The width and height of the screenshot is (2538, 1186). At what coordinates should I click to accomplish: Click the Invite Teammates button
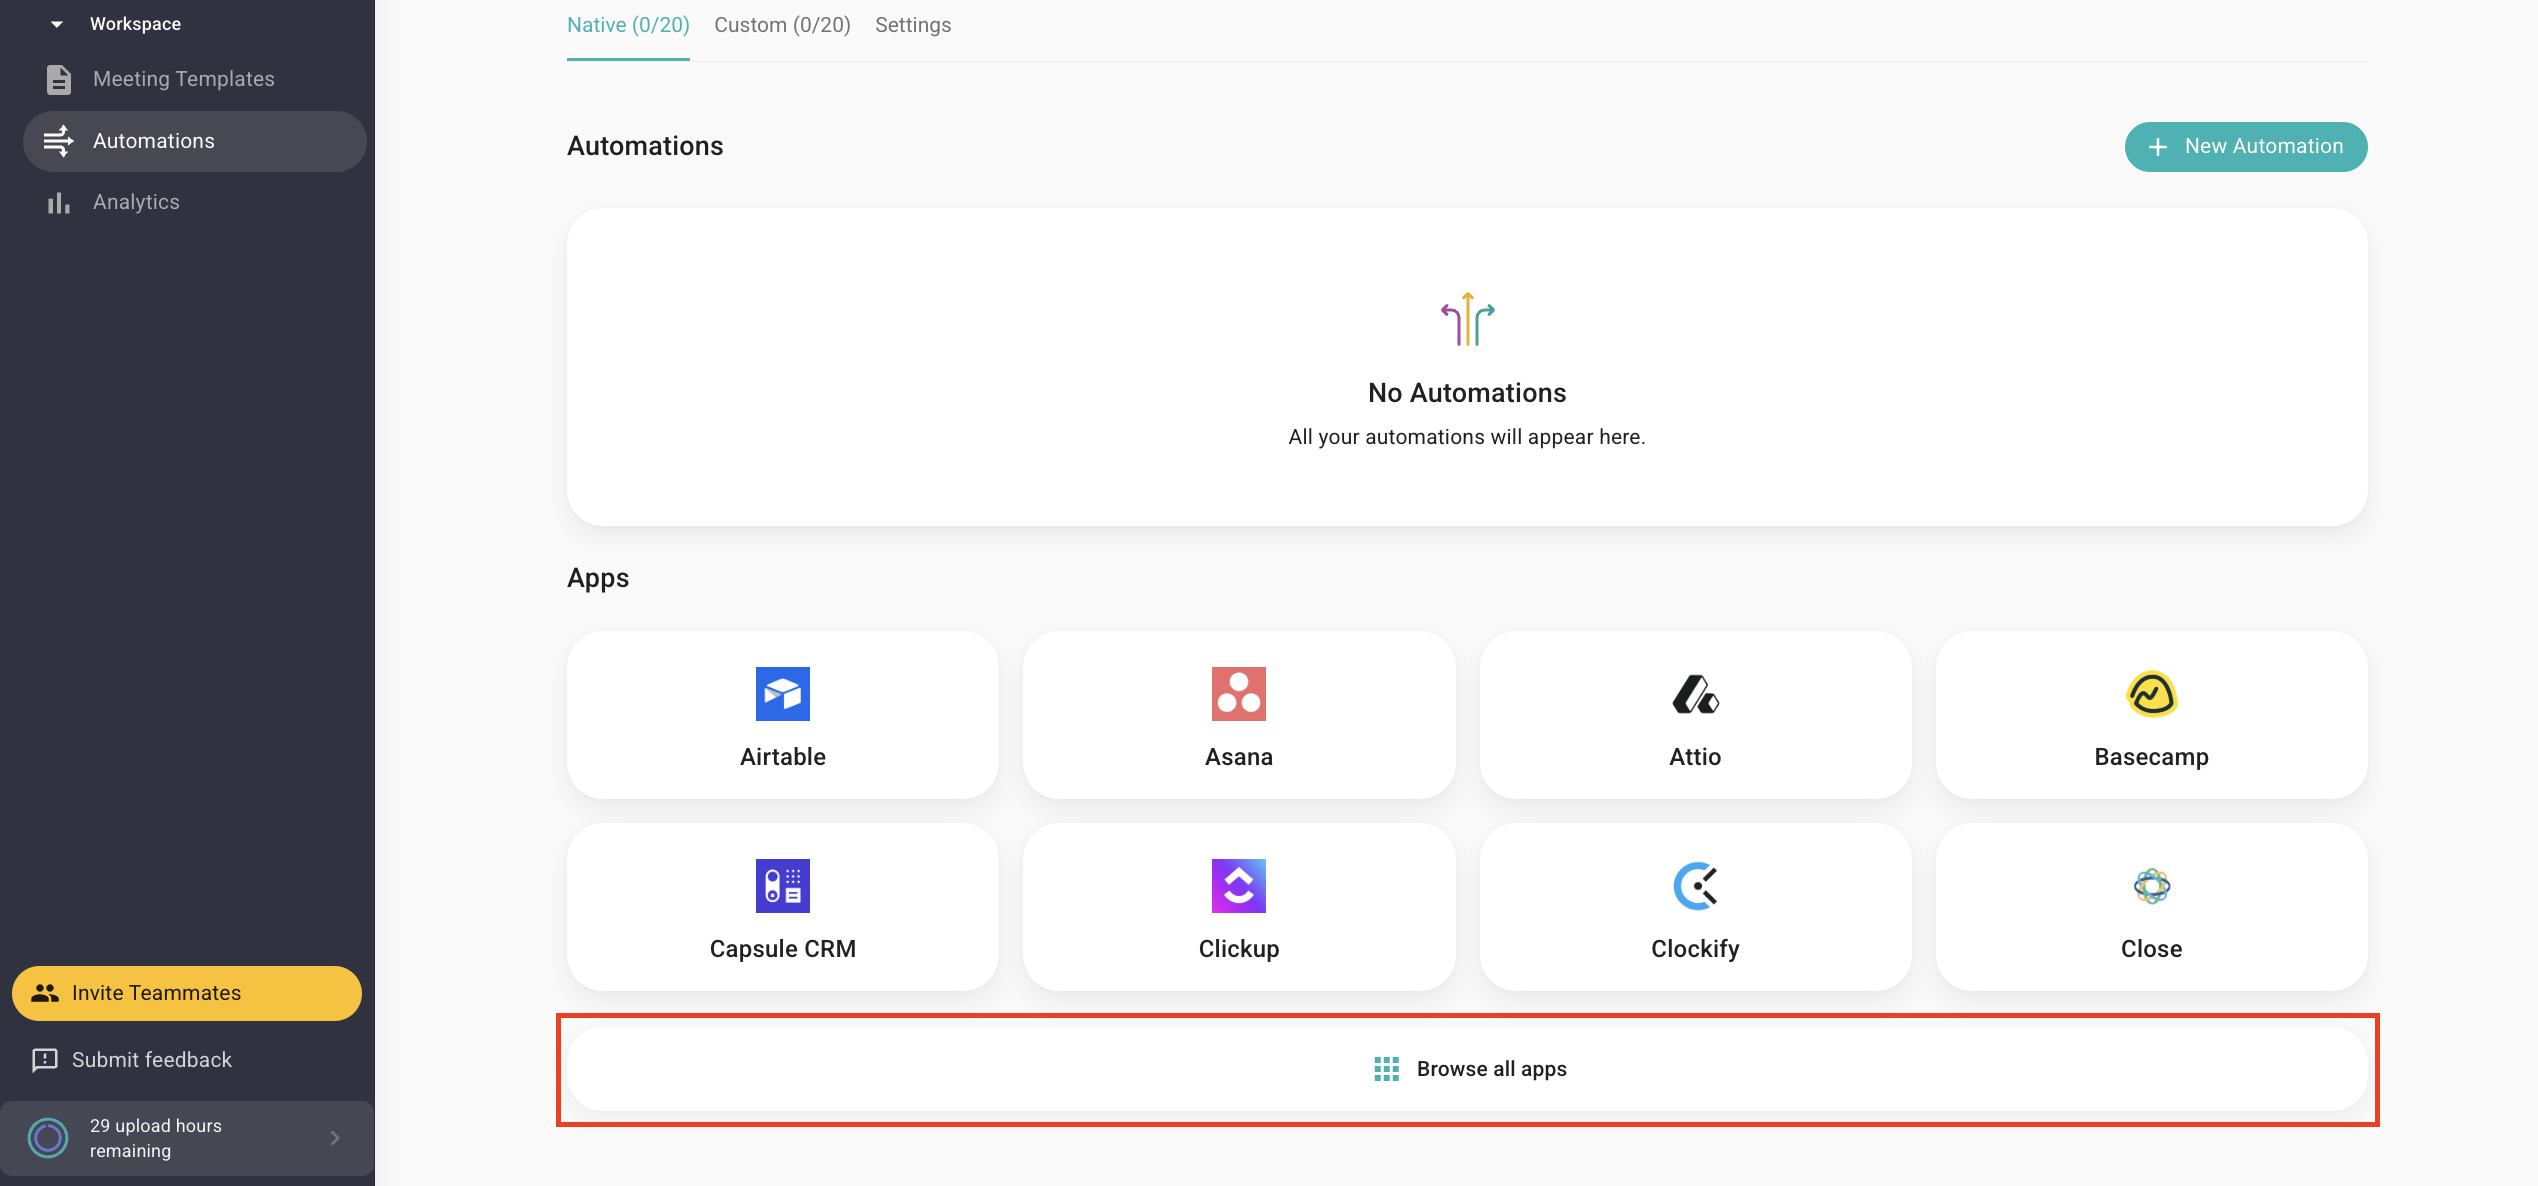pos(187,993)
